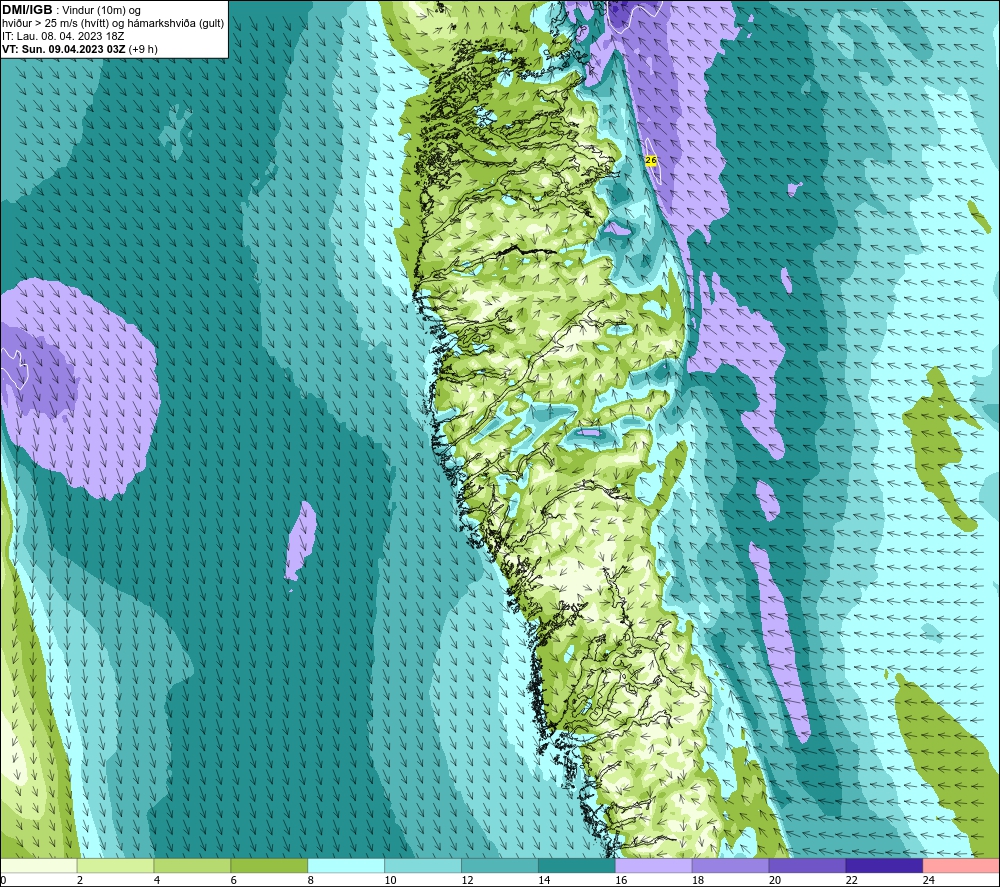Click the scale label "20"
Image resolution: width=1000 pixels, height=887 pixels.
pos(775,880)
